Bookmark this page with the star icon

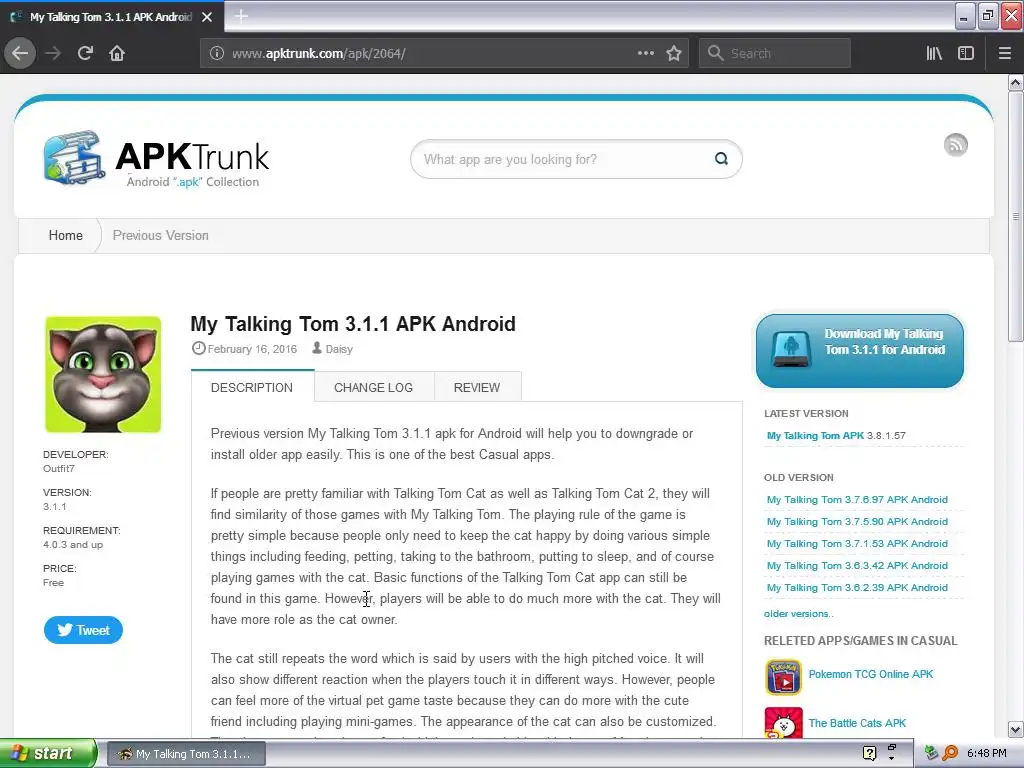[674, 53]
